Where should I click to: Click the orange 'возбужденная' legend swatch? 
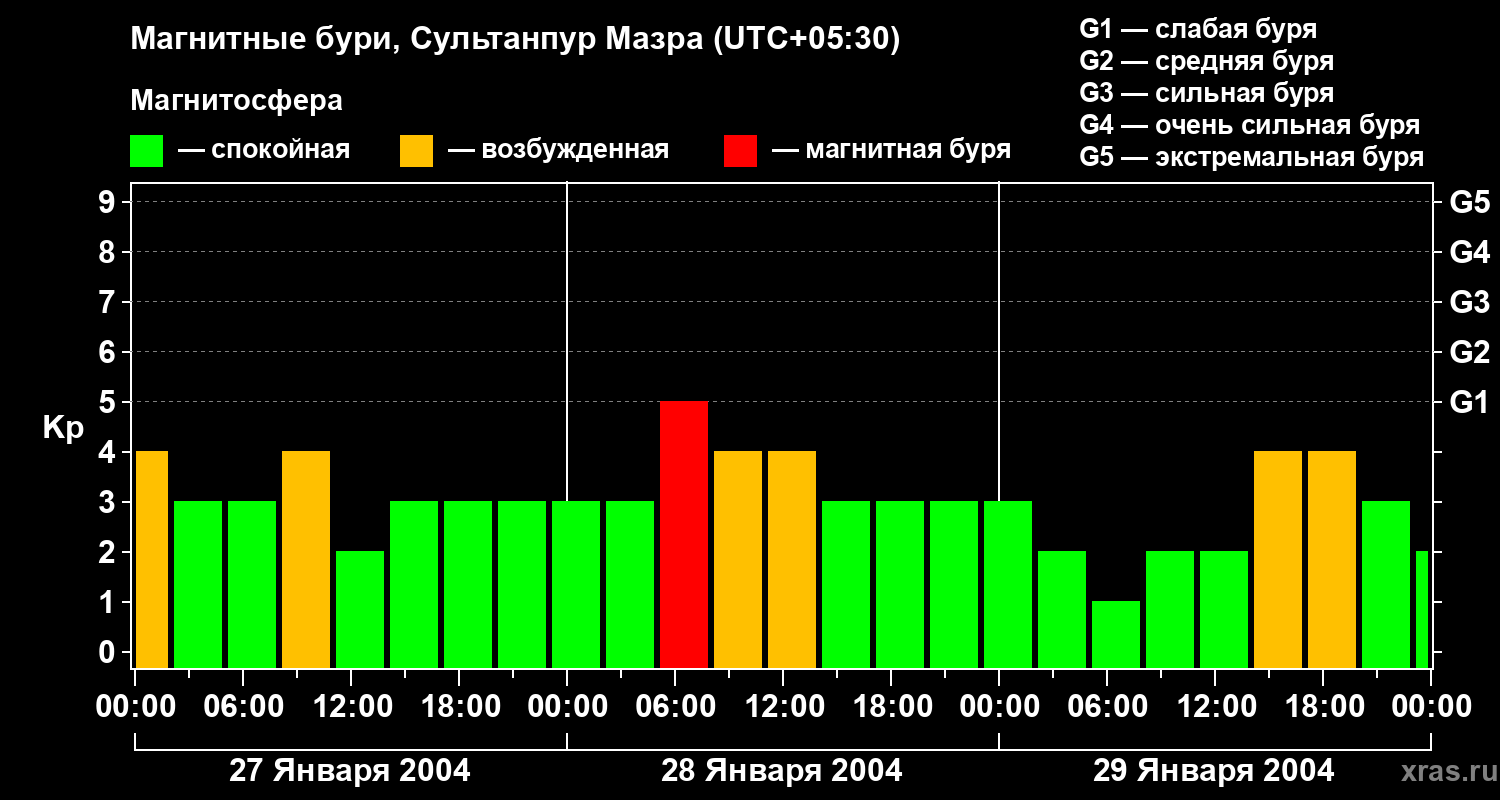(416, 151)
